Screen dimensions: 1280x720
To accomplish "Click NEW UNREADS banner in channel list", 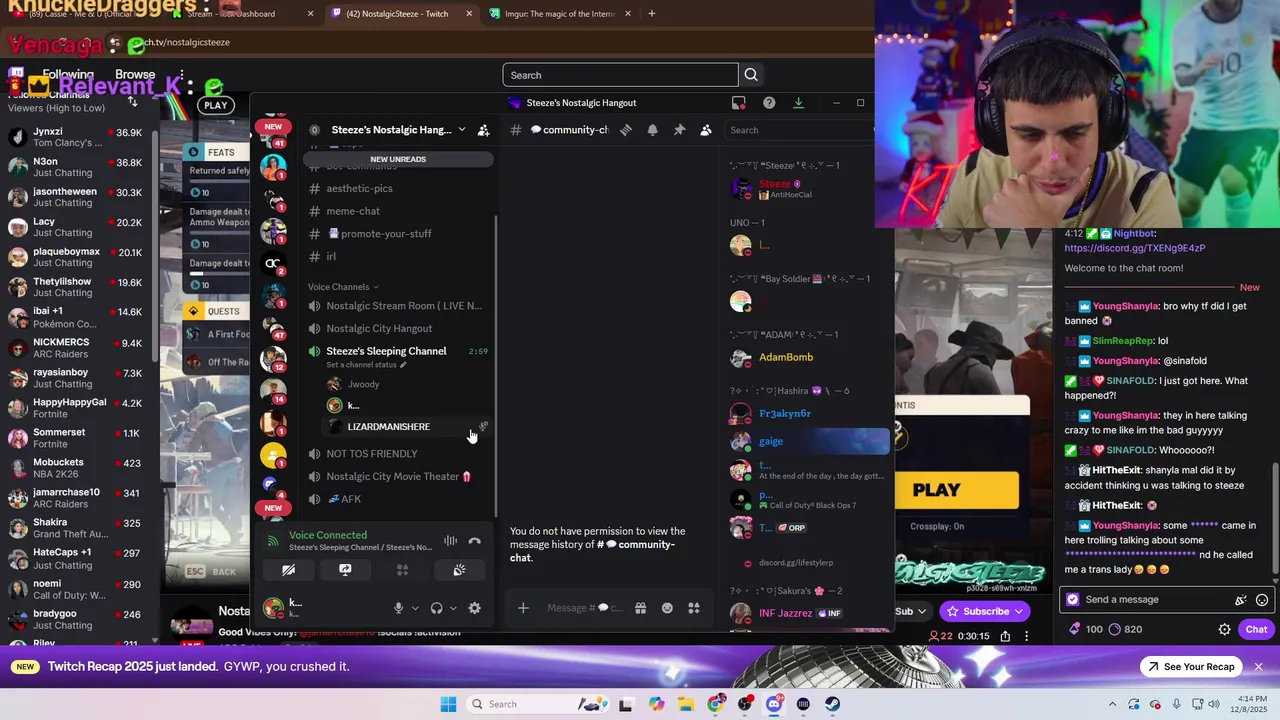I will (398, 159).
